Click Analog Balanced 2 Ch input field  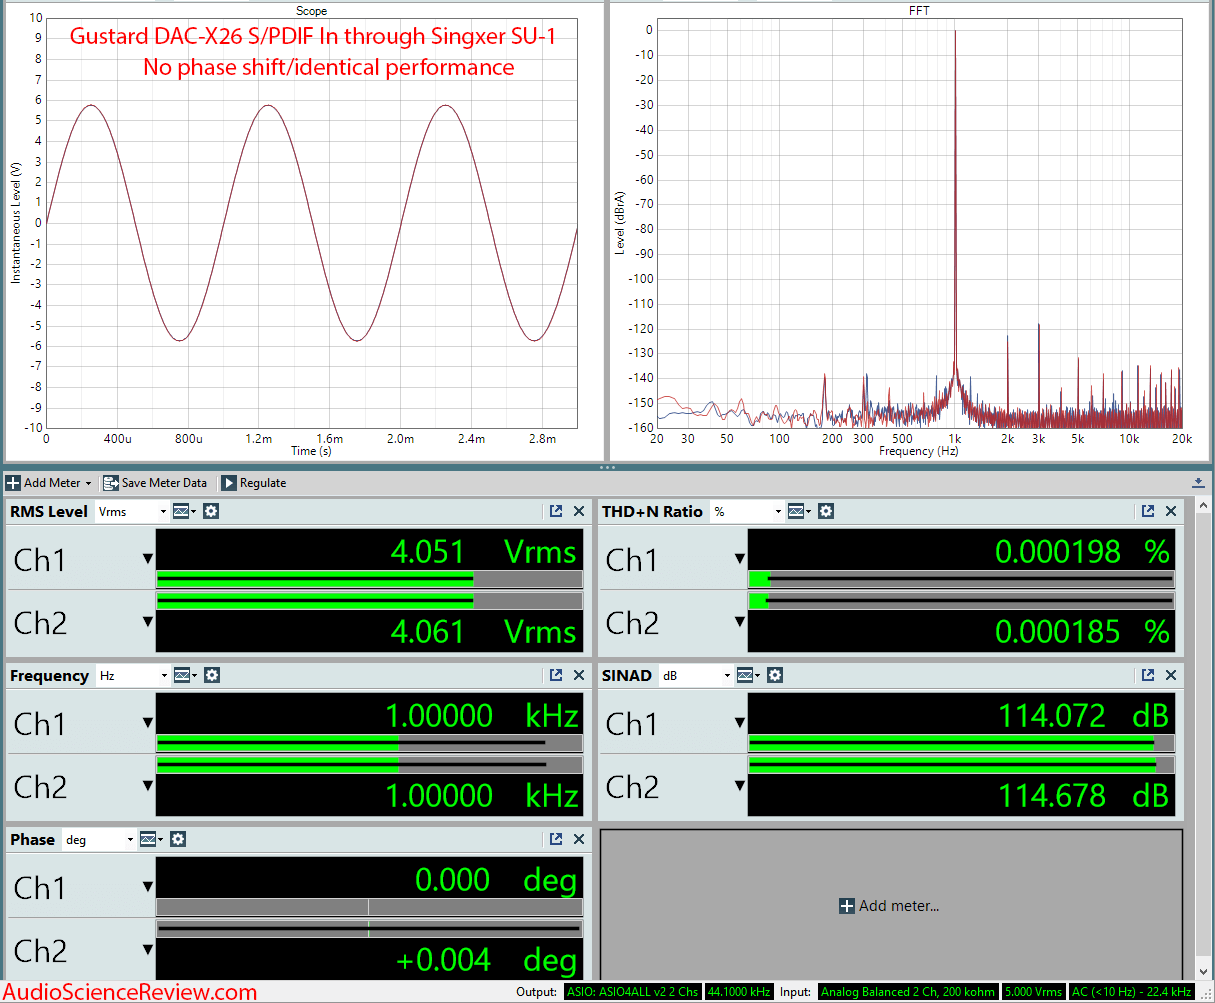point(908,992)
